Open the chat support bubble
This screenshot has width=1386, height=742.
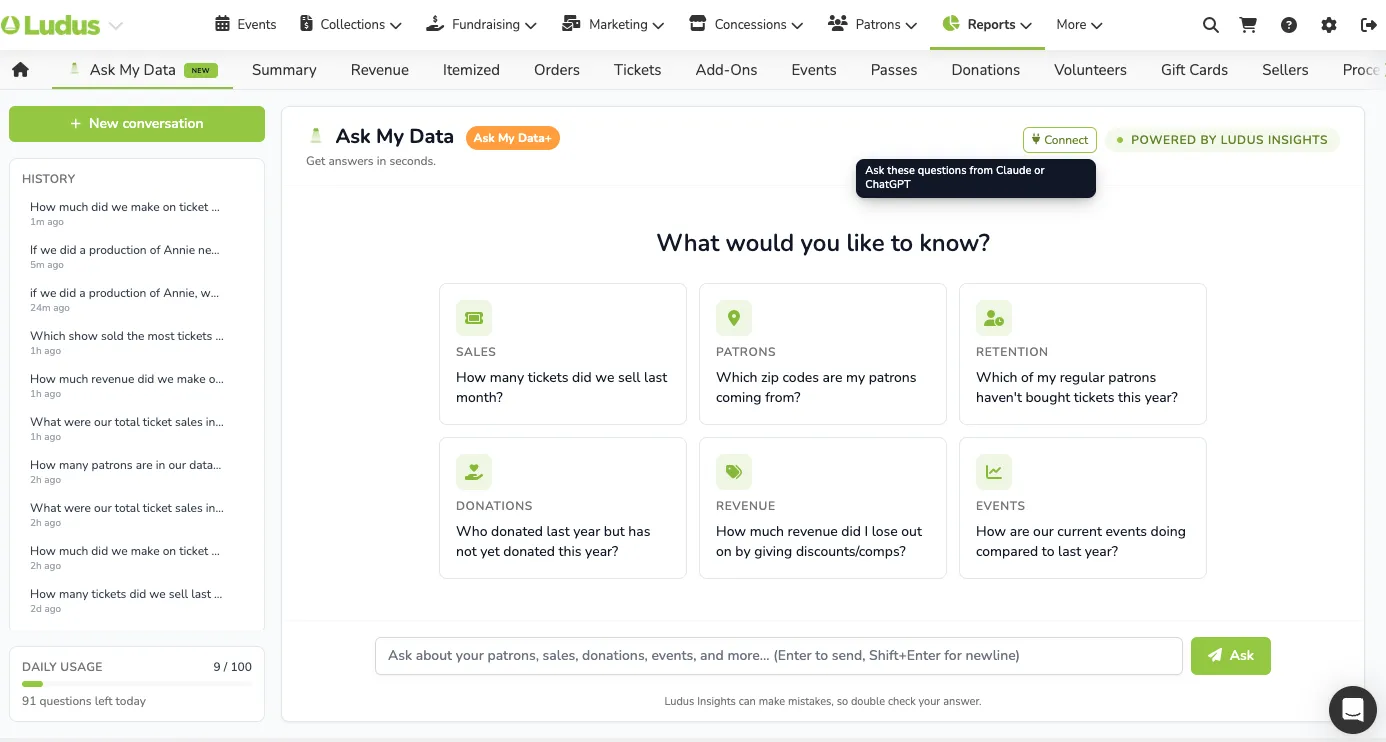pos(1353,710)
